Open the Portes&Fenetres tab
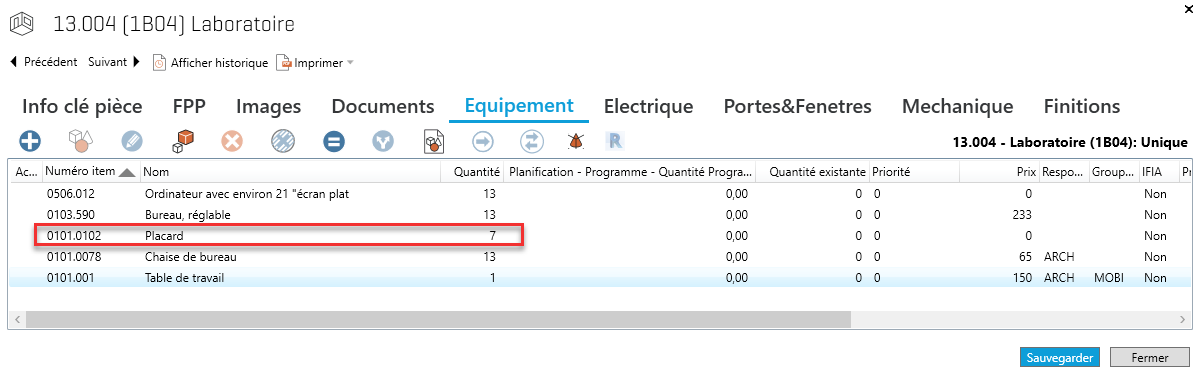The image size is (1200, 377). (797, 106)
